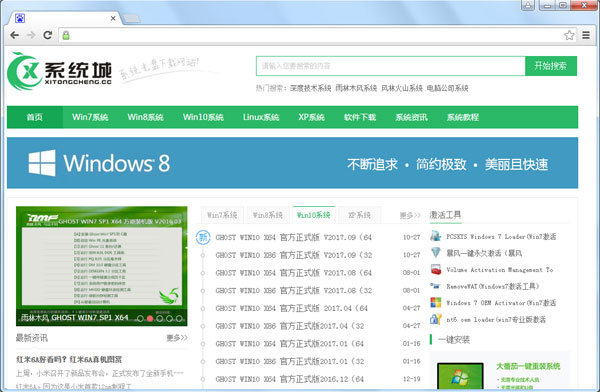Click the 开始搜索 button
The image size is (600, 392).
(x=551, y=66)
